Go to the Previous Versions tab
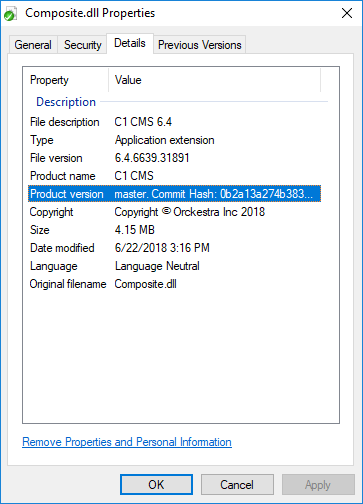Image resolution: width=363 pixels, height=504 pixels. click(x=200, y=45)
